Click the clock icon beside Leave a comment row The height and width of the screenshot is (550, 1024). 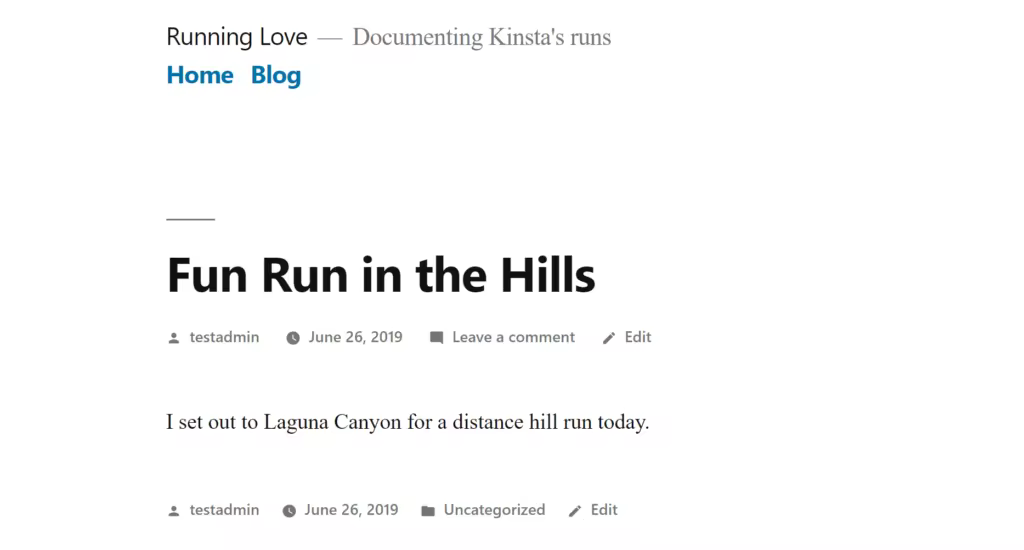[x=293, y=338]
